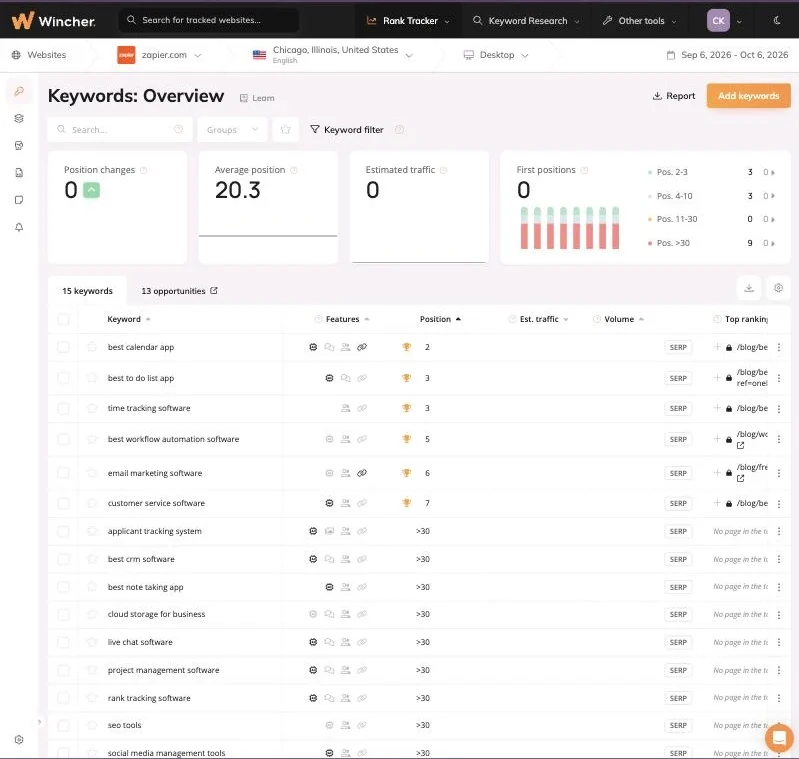Check the applicant tracking system checkbox
The height and width of the screenshot is (759, 799).
tap(63, 531)
